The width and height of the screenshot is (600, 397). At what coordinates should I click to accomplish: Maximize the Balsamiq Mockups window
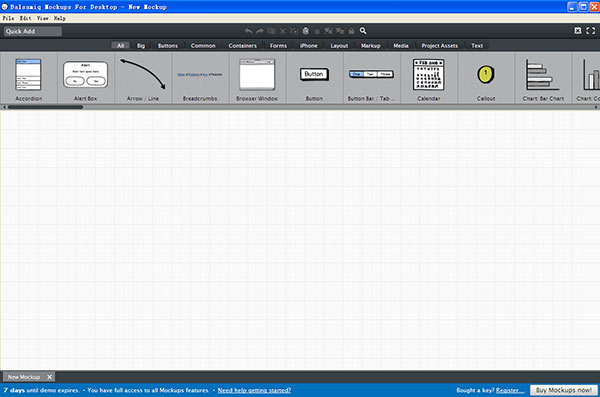pyautogui.click(x=583, y=7)
